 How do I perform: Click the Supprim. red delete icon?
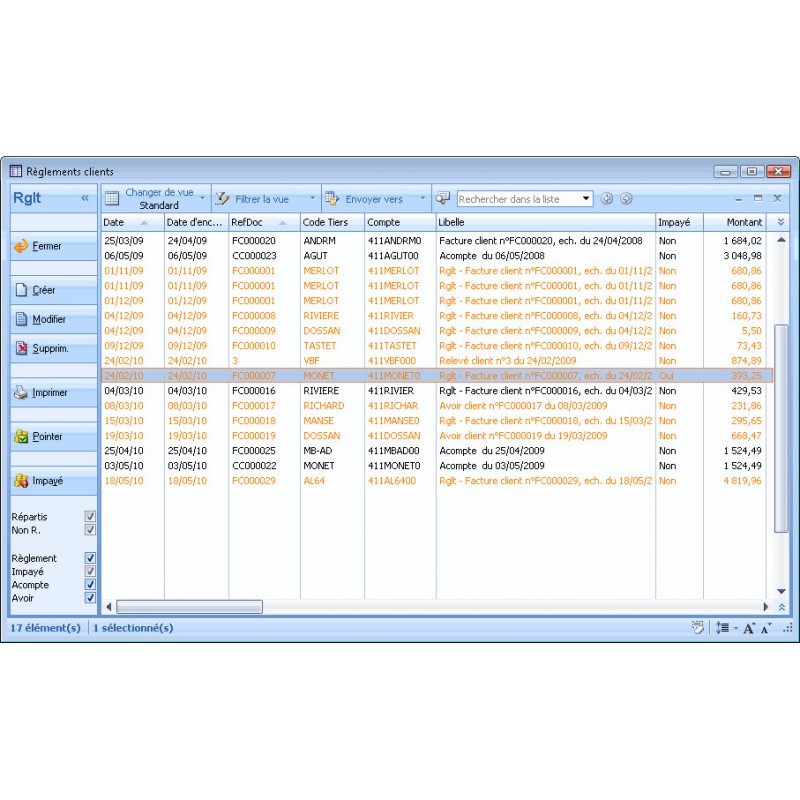(x=21, y=348)
